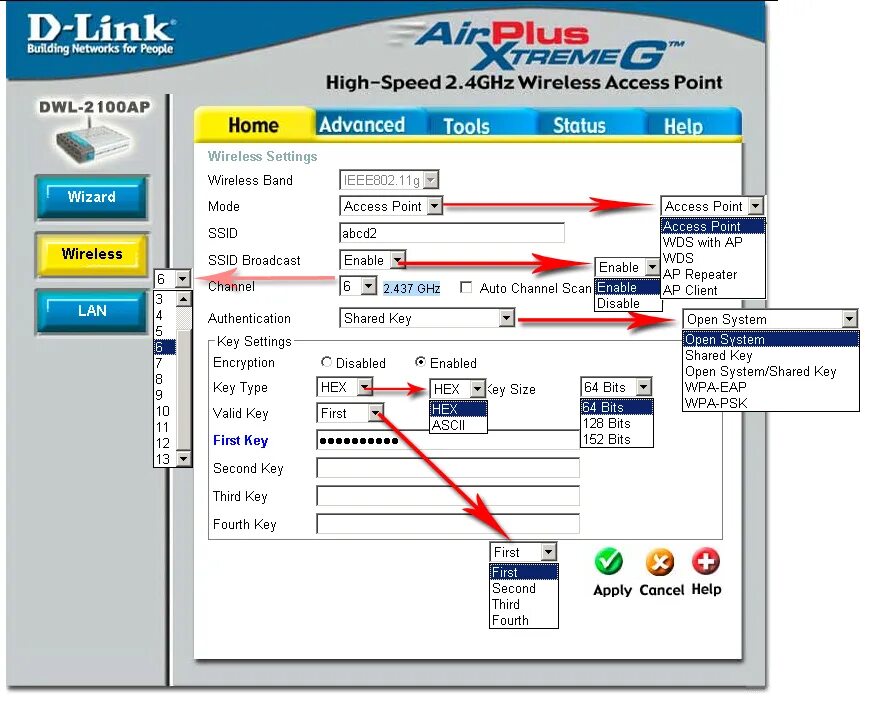Select channel 3 in the channel list
Screen dimensions: 878x702
coord(165,299)
